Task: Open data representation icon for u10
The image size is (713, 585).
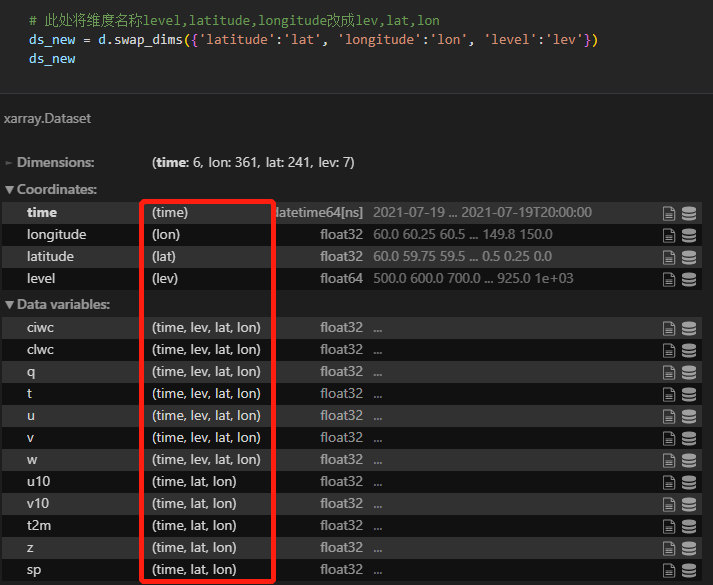Action: [689, 482]
